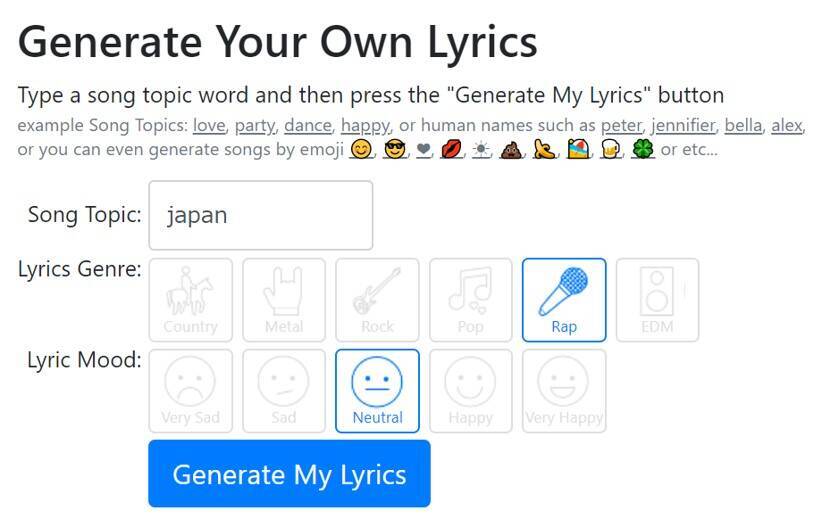Set lyric mood to Very Happy
822x519 pixels.
coord(564,390)
